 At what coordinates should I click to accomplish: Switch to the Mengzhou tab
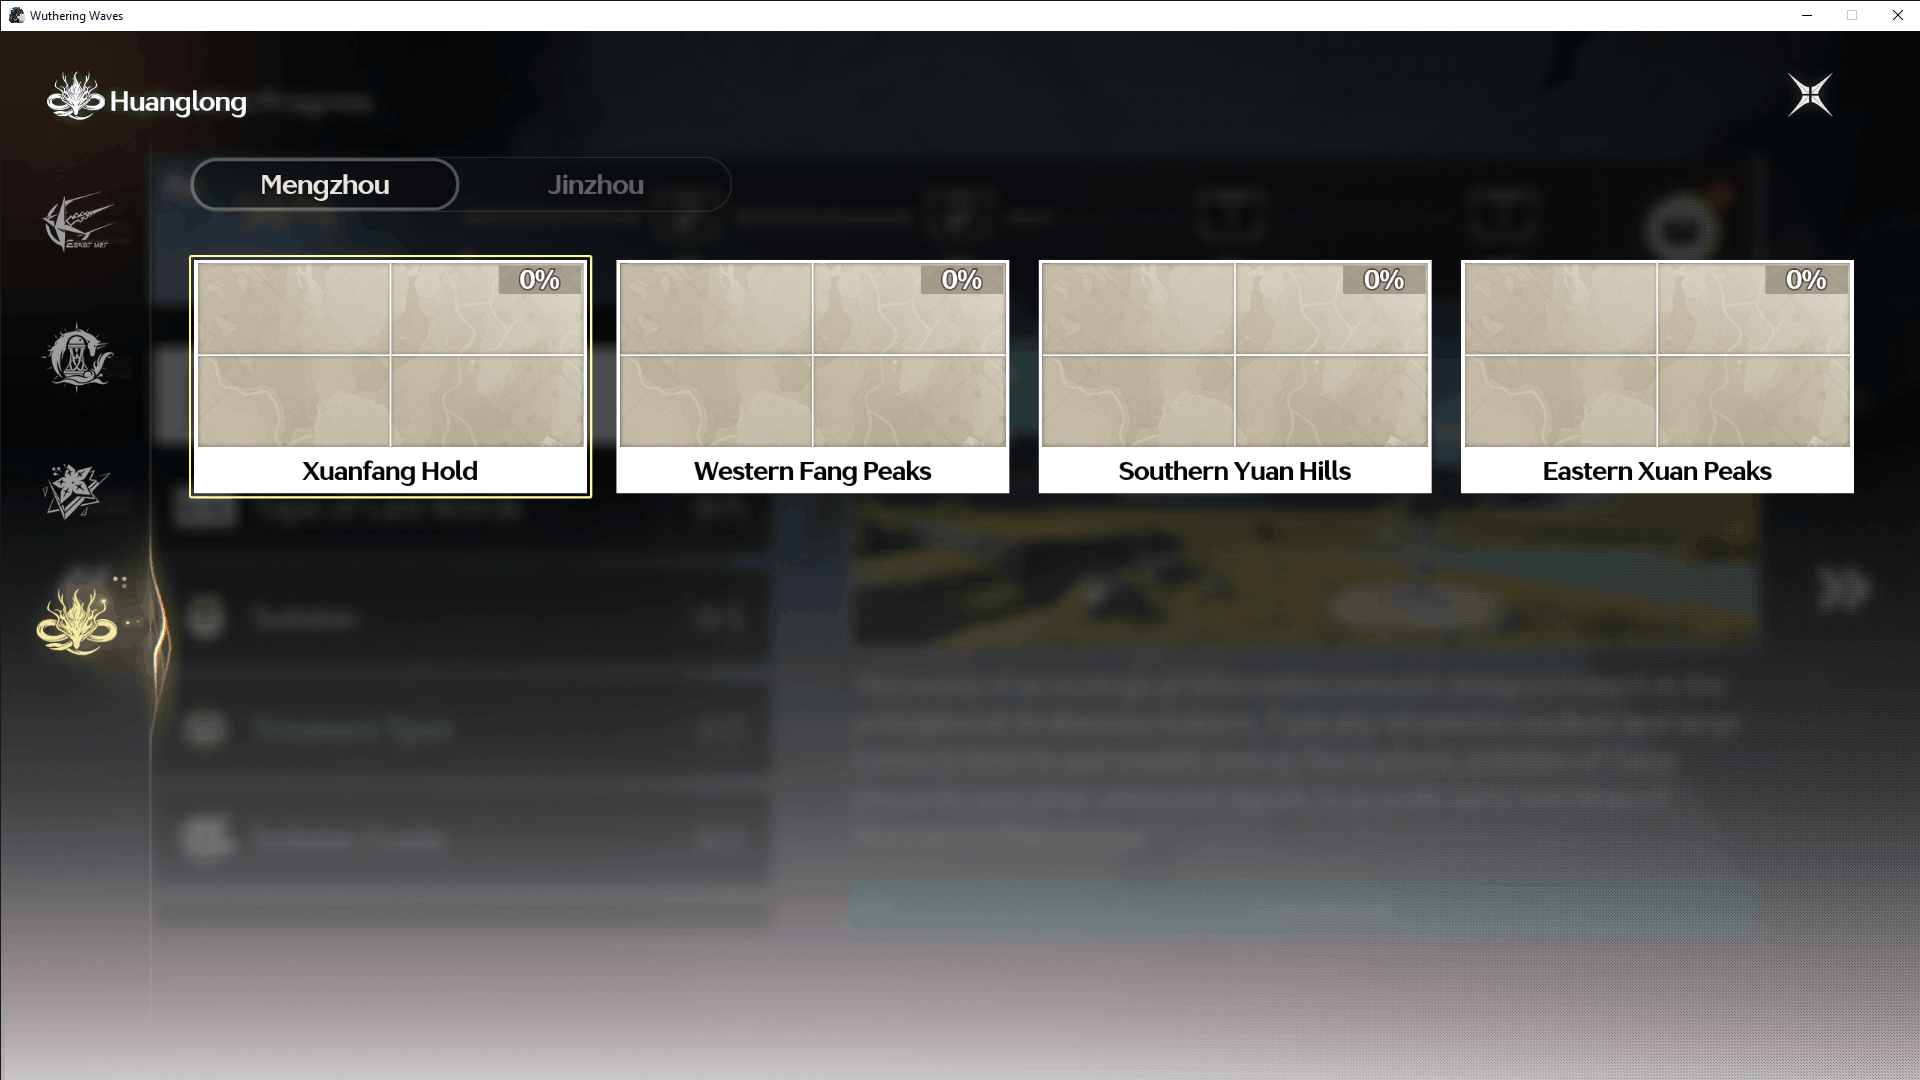[x=325, y=185]
